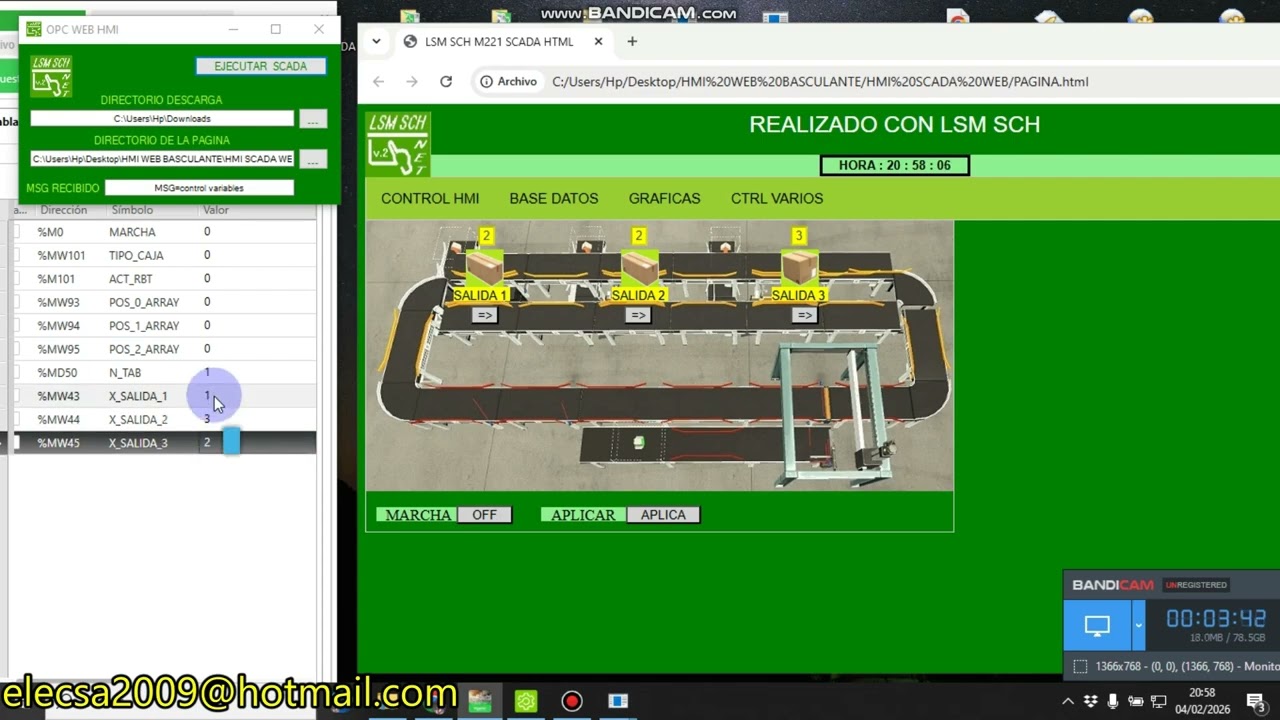1280x720 pixels.
Task: Click the page directory path field
Action: tap(162, 159)
